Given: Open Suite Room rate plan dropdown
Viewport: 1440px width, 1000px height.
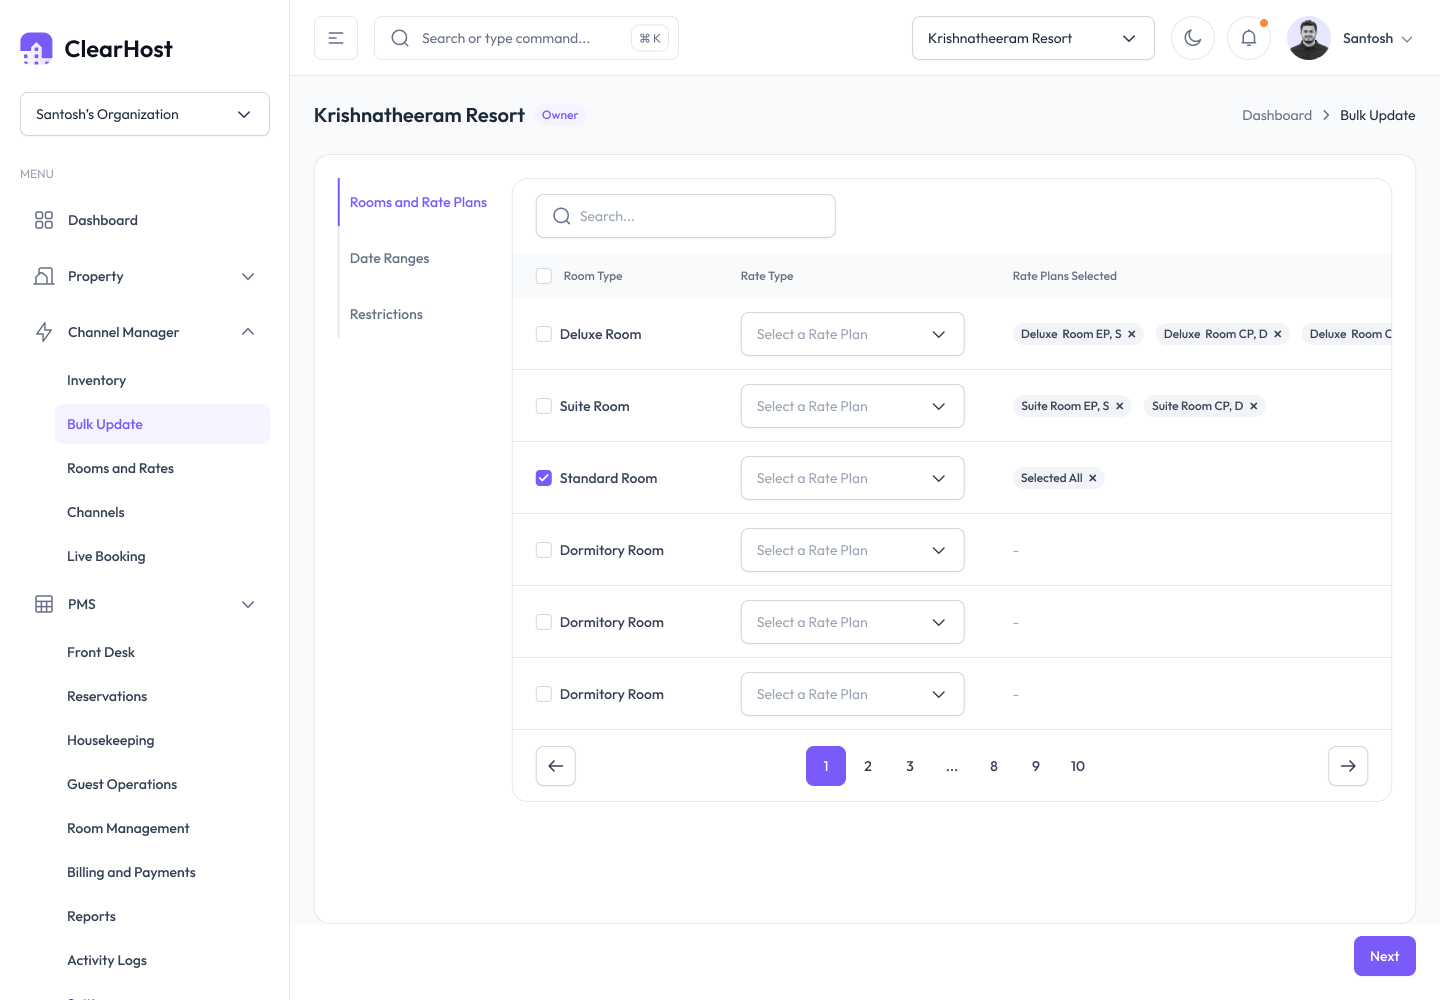Looking at the screenshot, I should (852, 406).
